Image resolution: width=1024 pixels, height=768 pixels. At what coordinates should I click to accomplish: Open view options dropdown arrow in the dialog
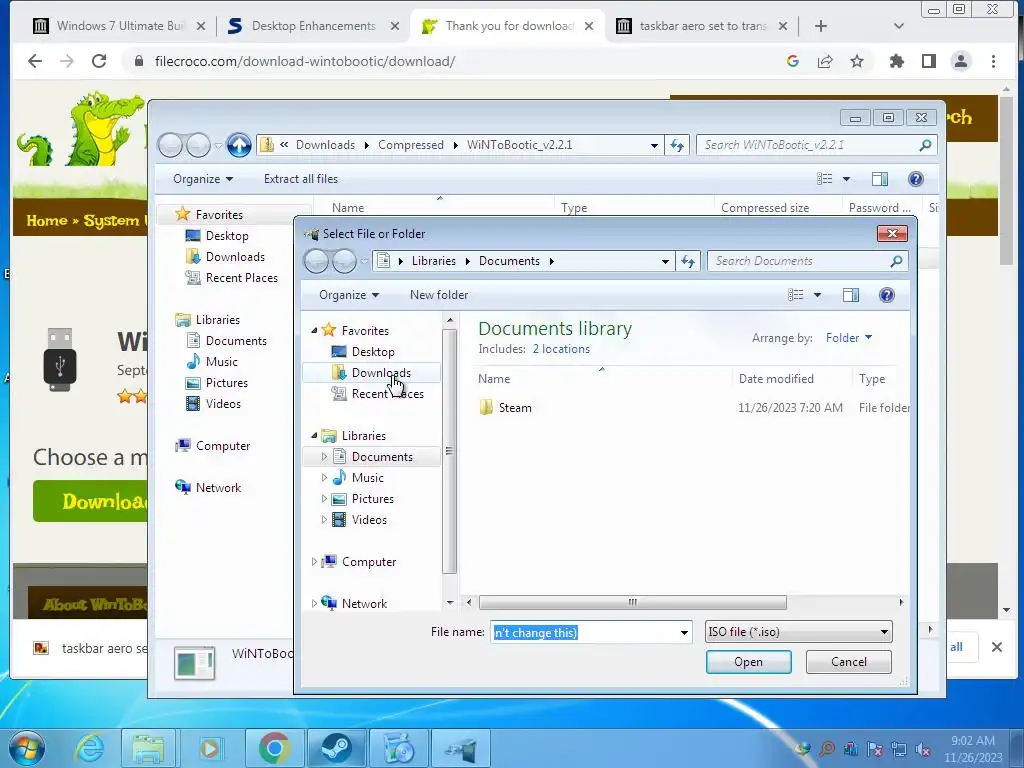tap(817, 295)
